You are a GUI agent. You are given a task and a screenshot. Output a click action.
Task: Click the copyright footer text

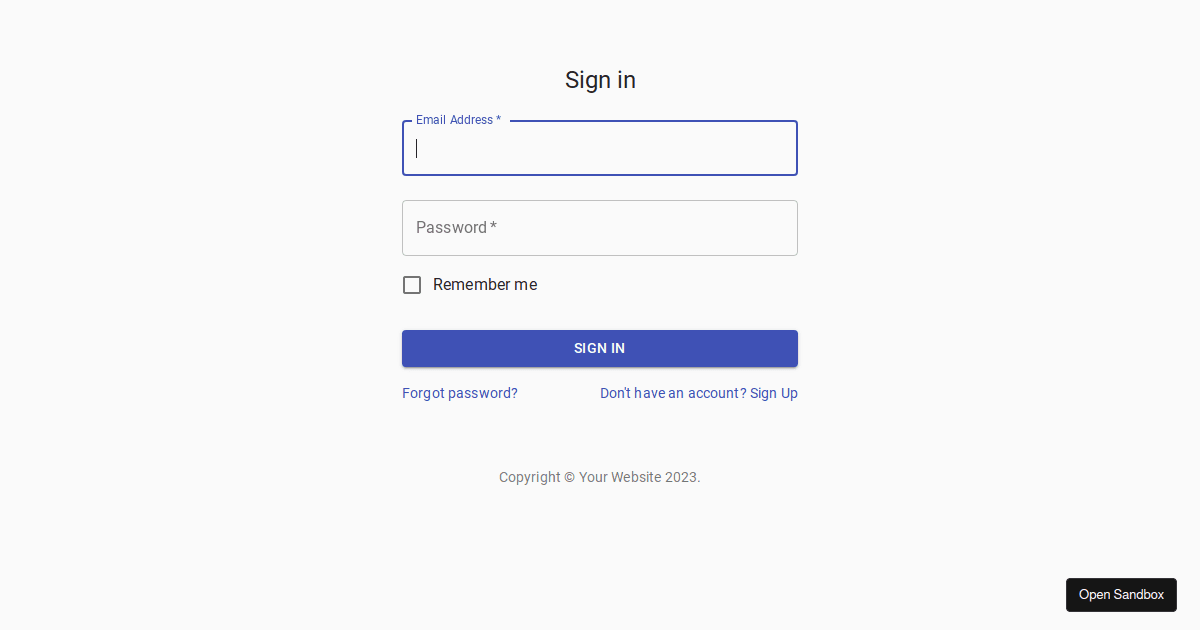tap(600, 477)
